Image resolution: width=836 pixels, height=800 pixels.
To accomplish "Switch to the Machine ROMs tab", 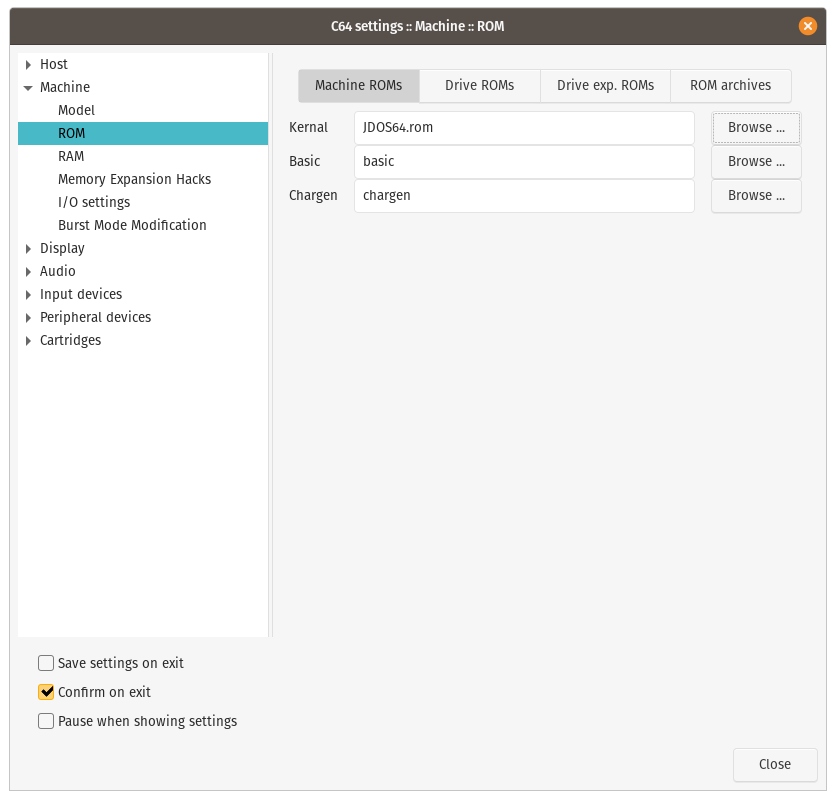I will 359,85.
